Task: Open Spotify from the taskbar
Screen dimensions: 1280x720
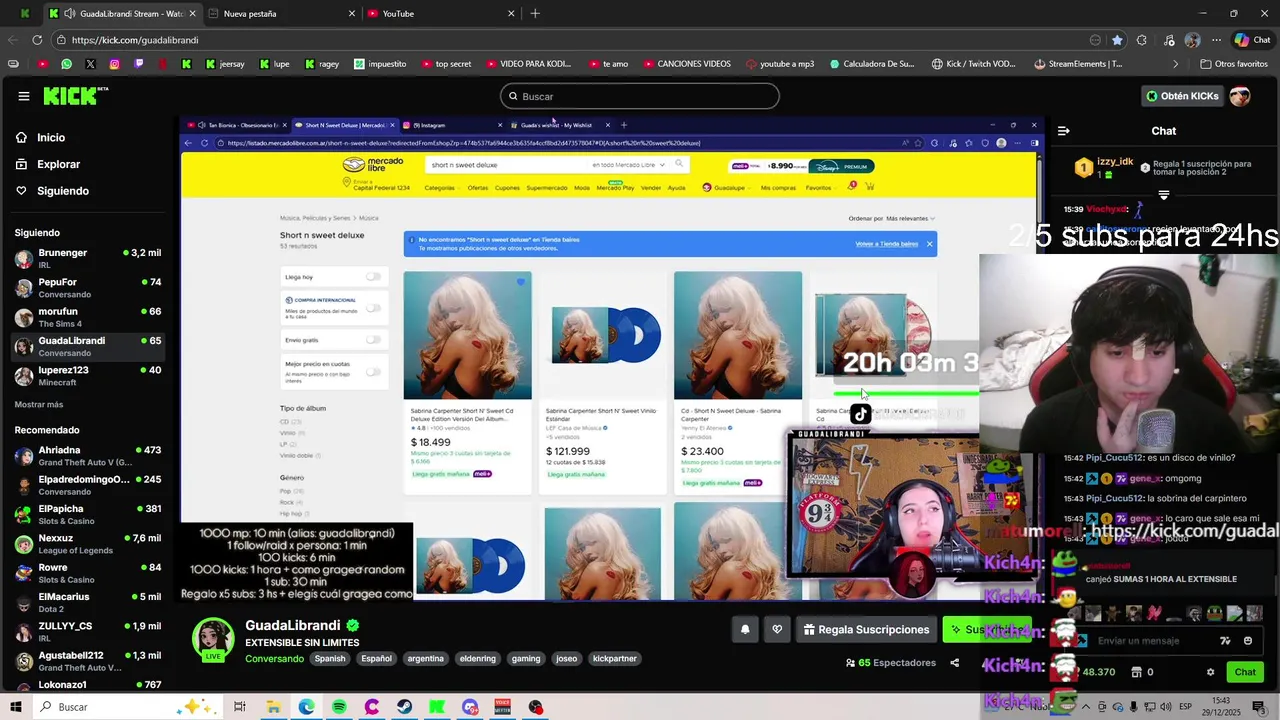Action: [x=339, y=707]
